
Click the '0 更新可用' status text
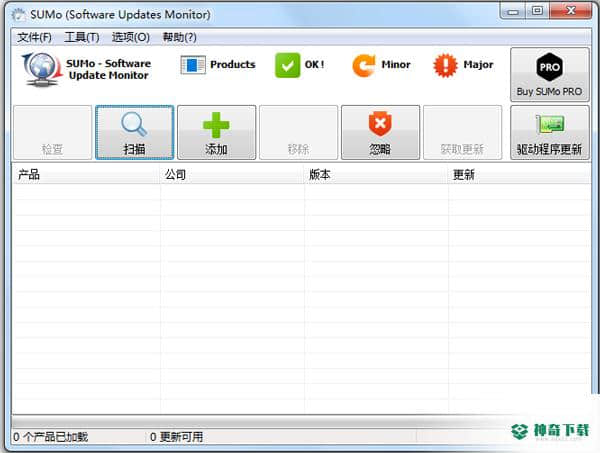(x=176, y=437)
